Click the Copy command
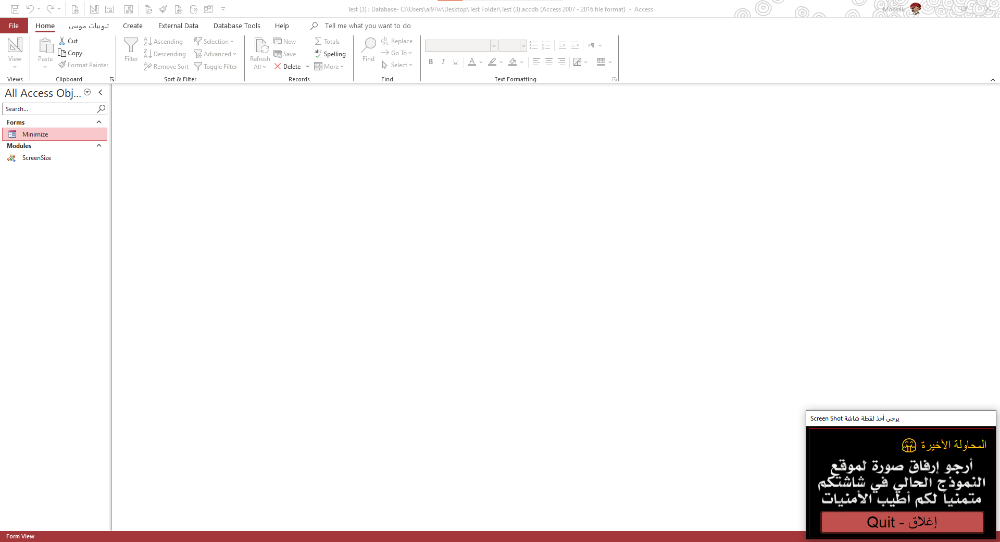 pyautogui.click(x=70, y=53)
